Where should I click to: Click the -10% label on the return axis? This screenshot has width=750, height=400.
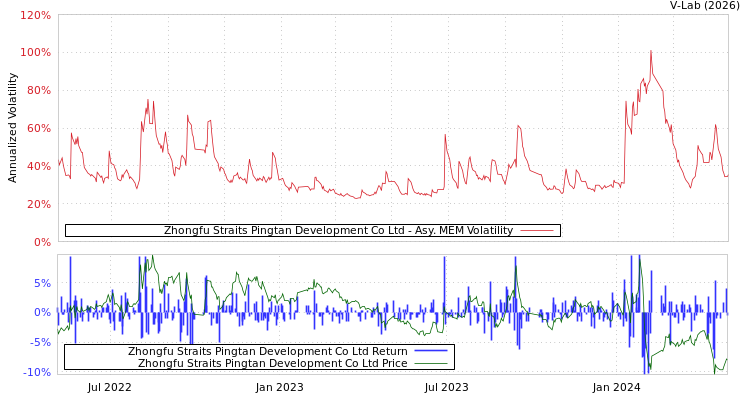(x=36, y=372)
